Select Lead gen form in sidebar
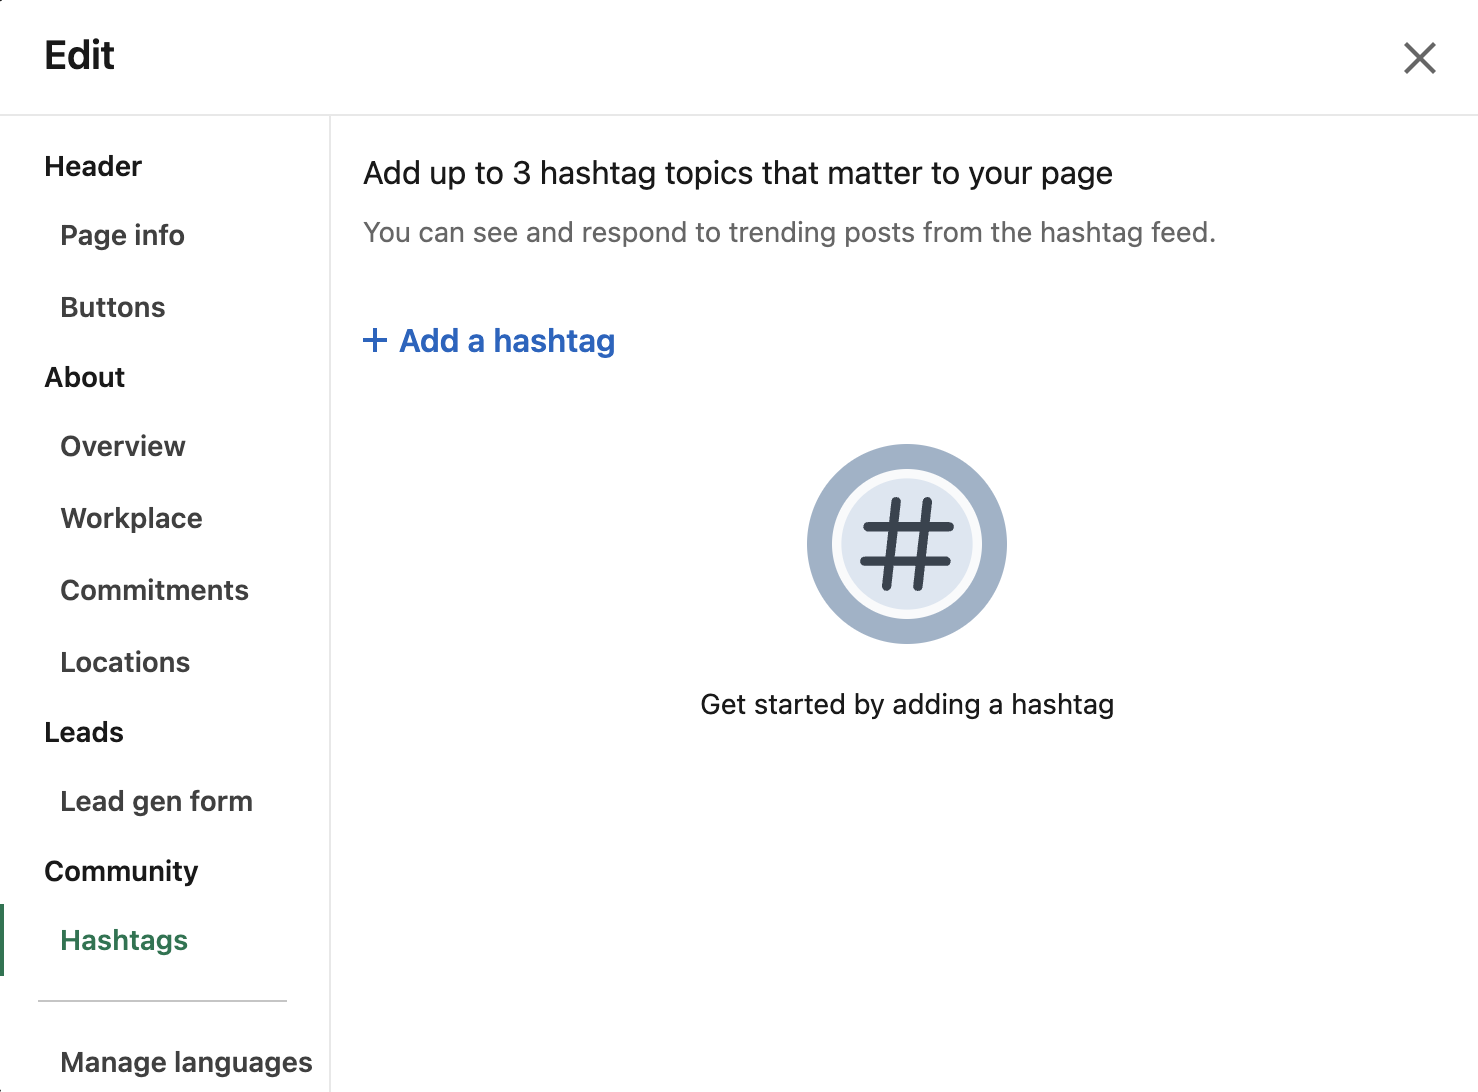 [x=156, y=801]
